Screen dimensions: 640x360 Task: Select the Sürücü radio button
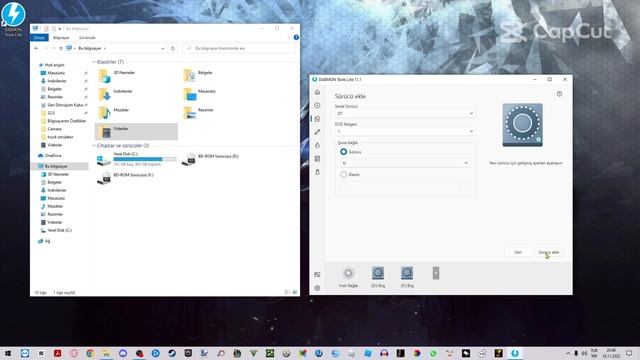tap(344, 152)
